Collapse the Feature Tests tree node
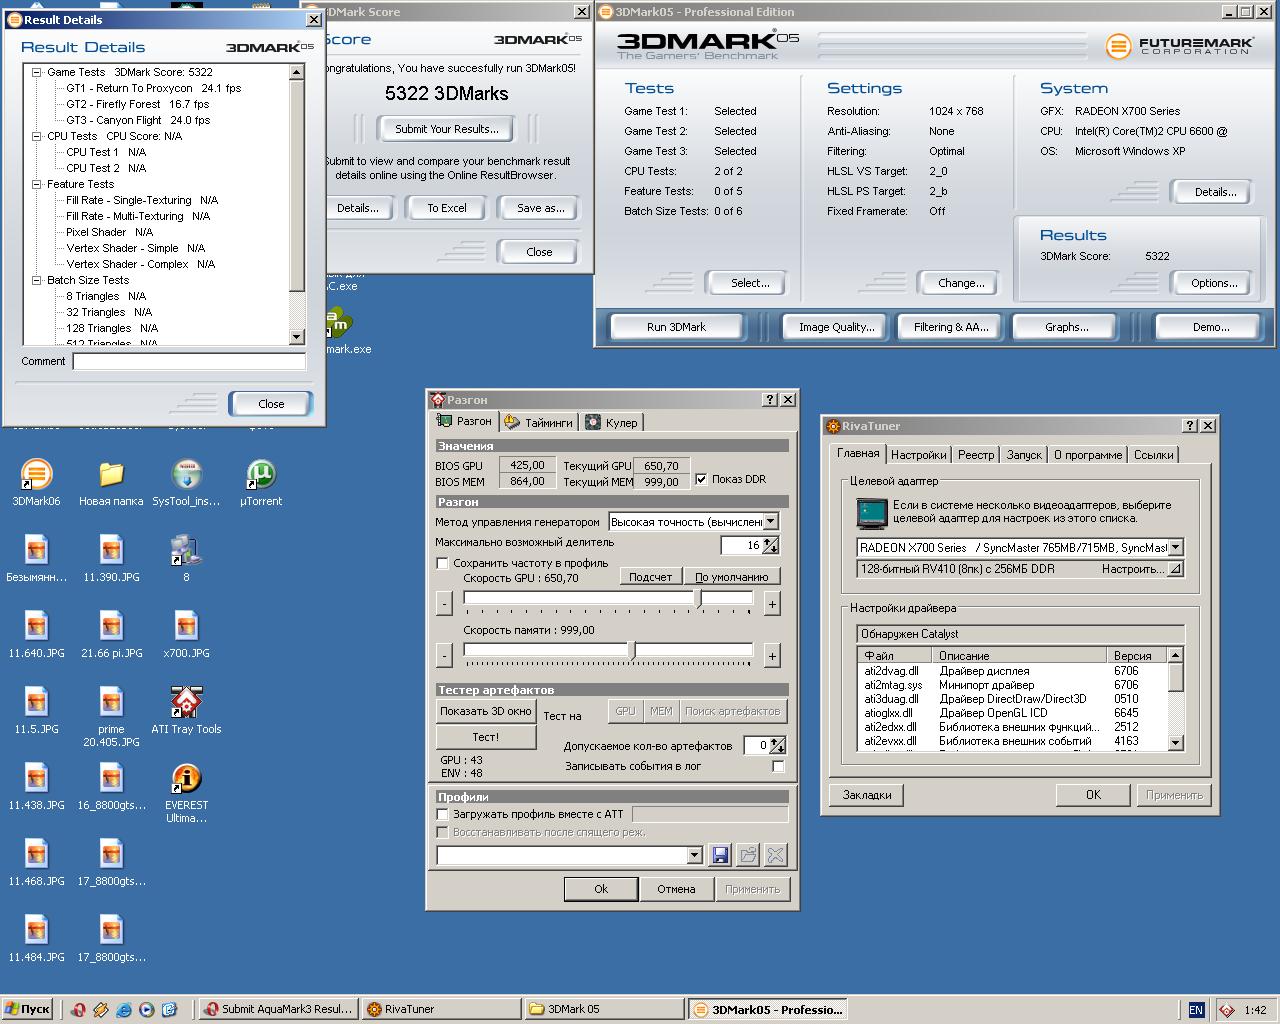1280x1024 pixels. coord(37,184)
